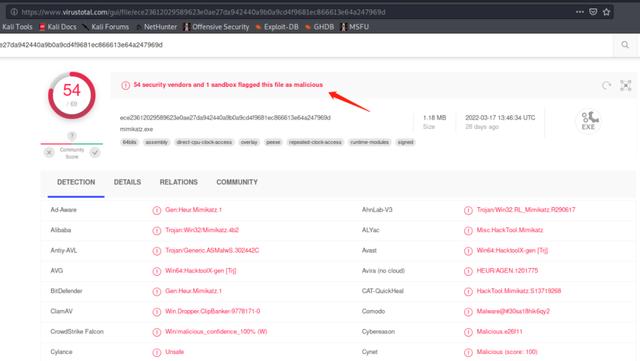Screen dimensions: 640x361
Task: Switch to the RELATIONS tab
Action: [x=178, y=182]
